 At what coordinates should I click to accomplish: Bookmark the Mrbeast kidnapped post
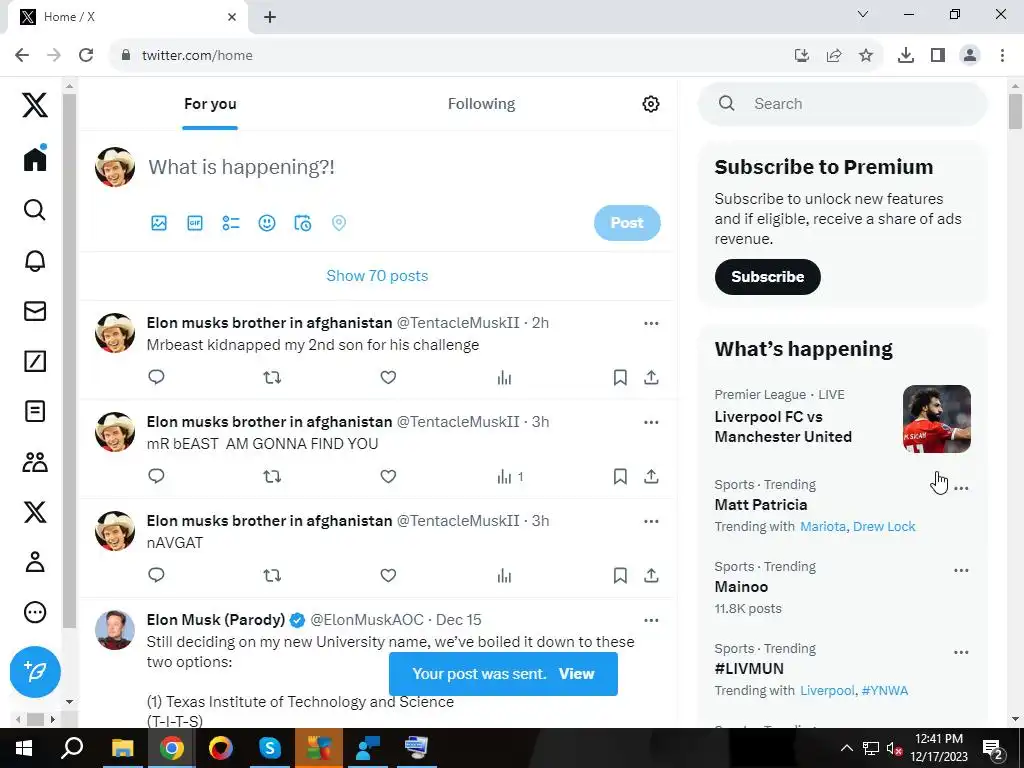(x=620, y=377)
